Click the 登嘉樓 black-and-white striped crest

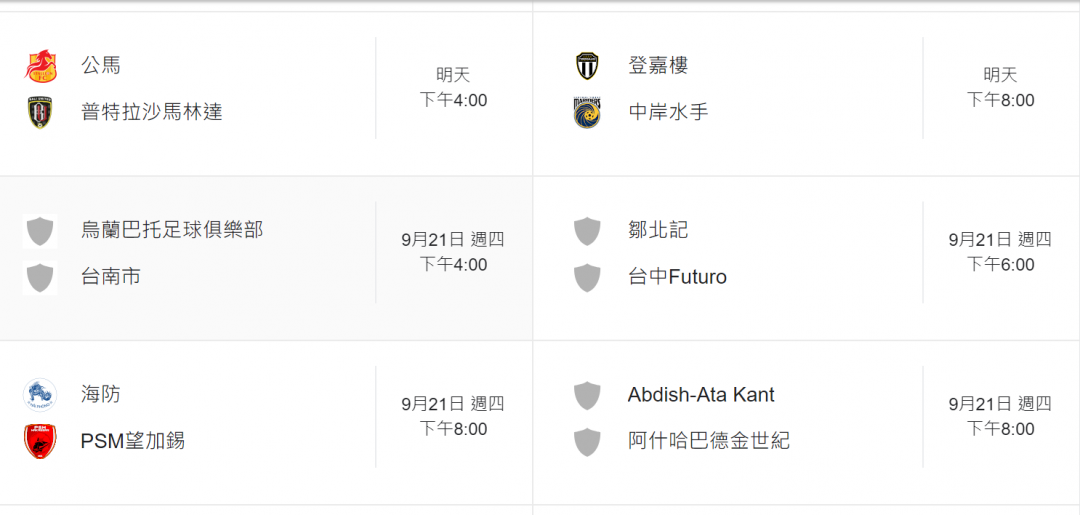tap(587, 66)
